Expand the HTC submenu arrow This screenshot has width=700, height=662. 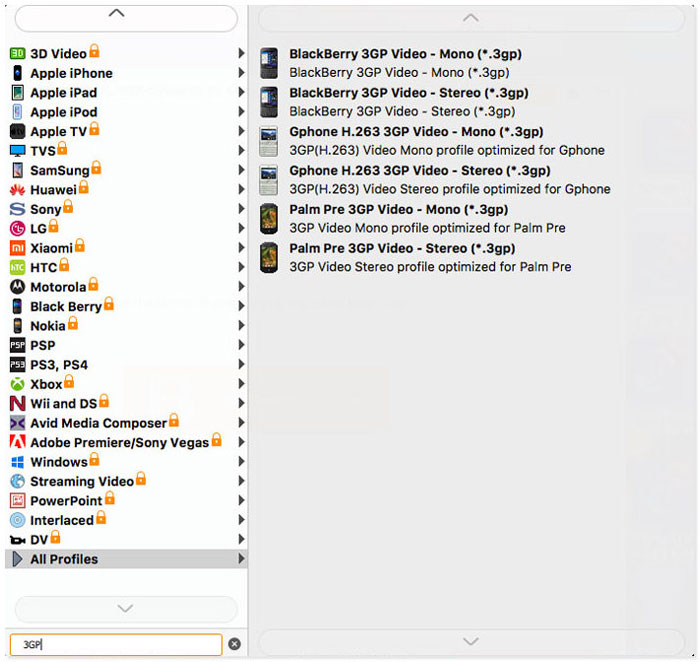click(x=242, y=267)
